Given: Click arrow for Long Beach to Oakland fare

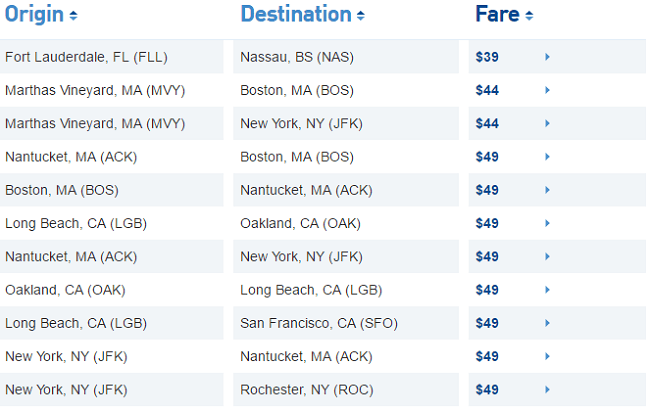Looking at the screenshot, I should coord(547,223).
